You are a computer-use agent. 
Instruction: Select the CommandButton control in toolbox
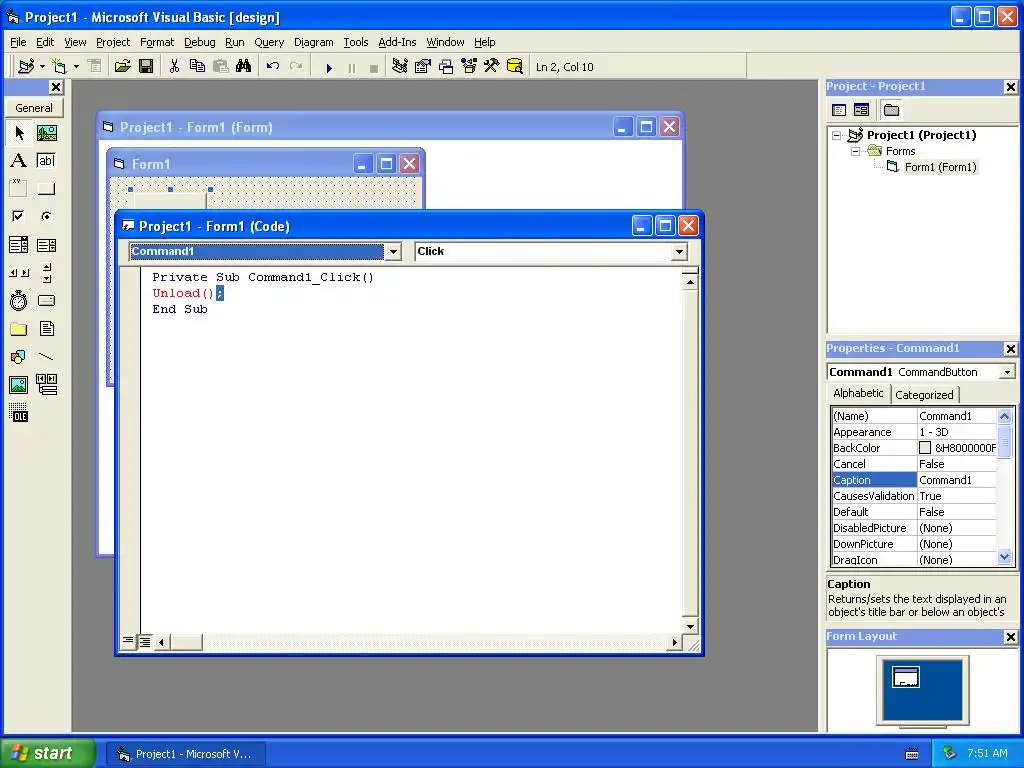point(46,188)
